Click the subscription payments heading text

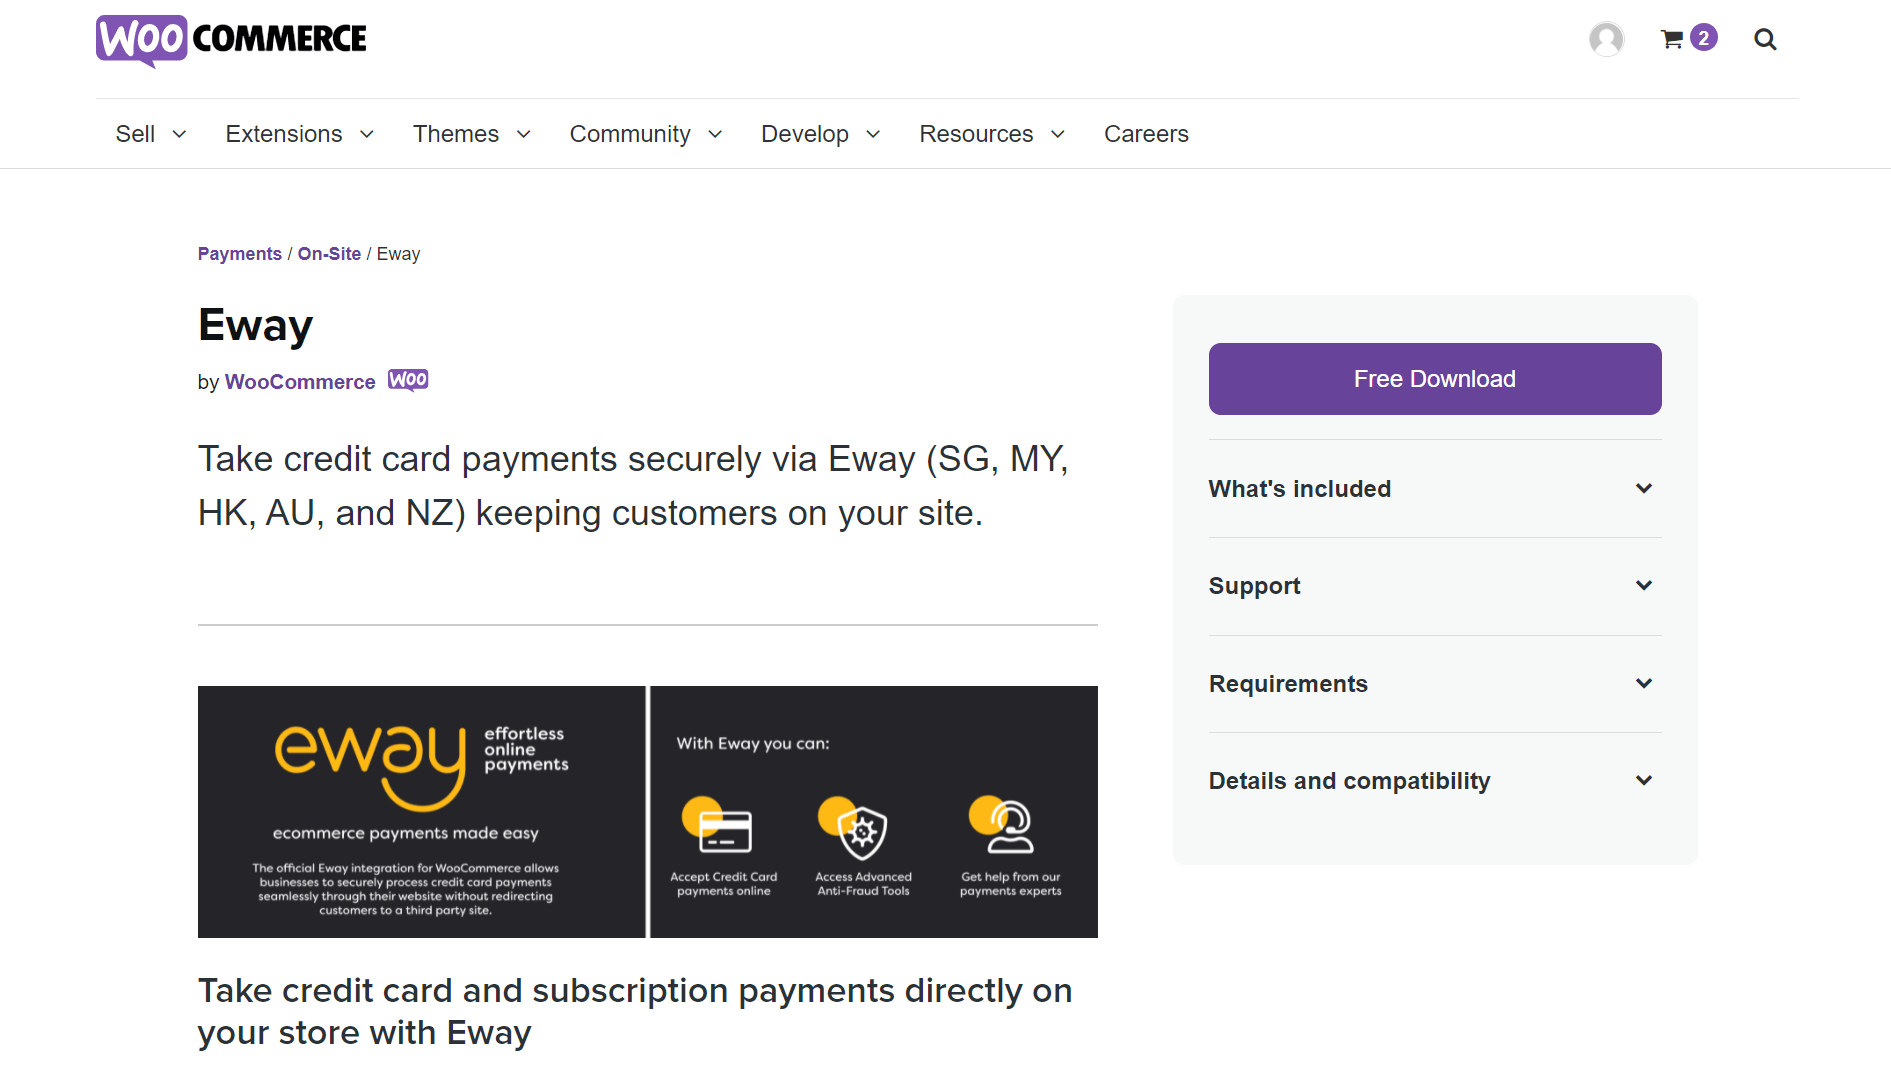tap(635, 1011)
